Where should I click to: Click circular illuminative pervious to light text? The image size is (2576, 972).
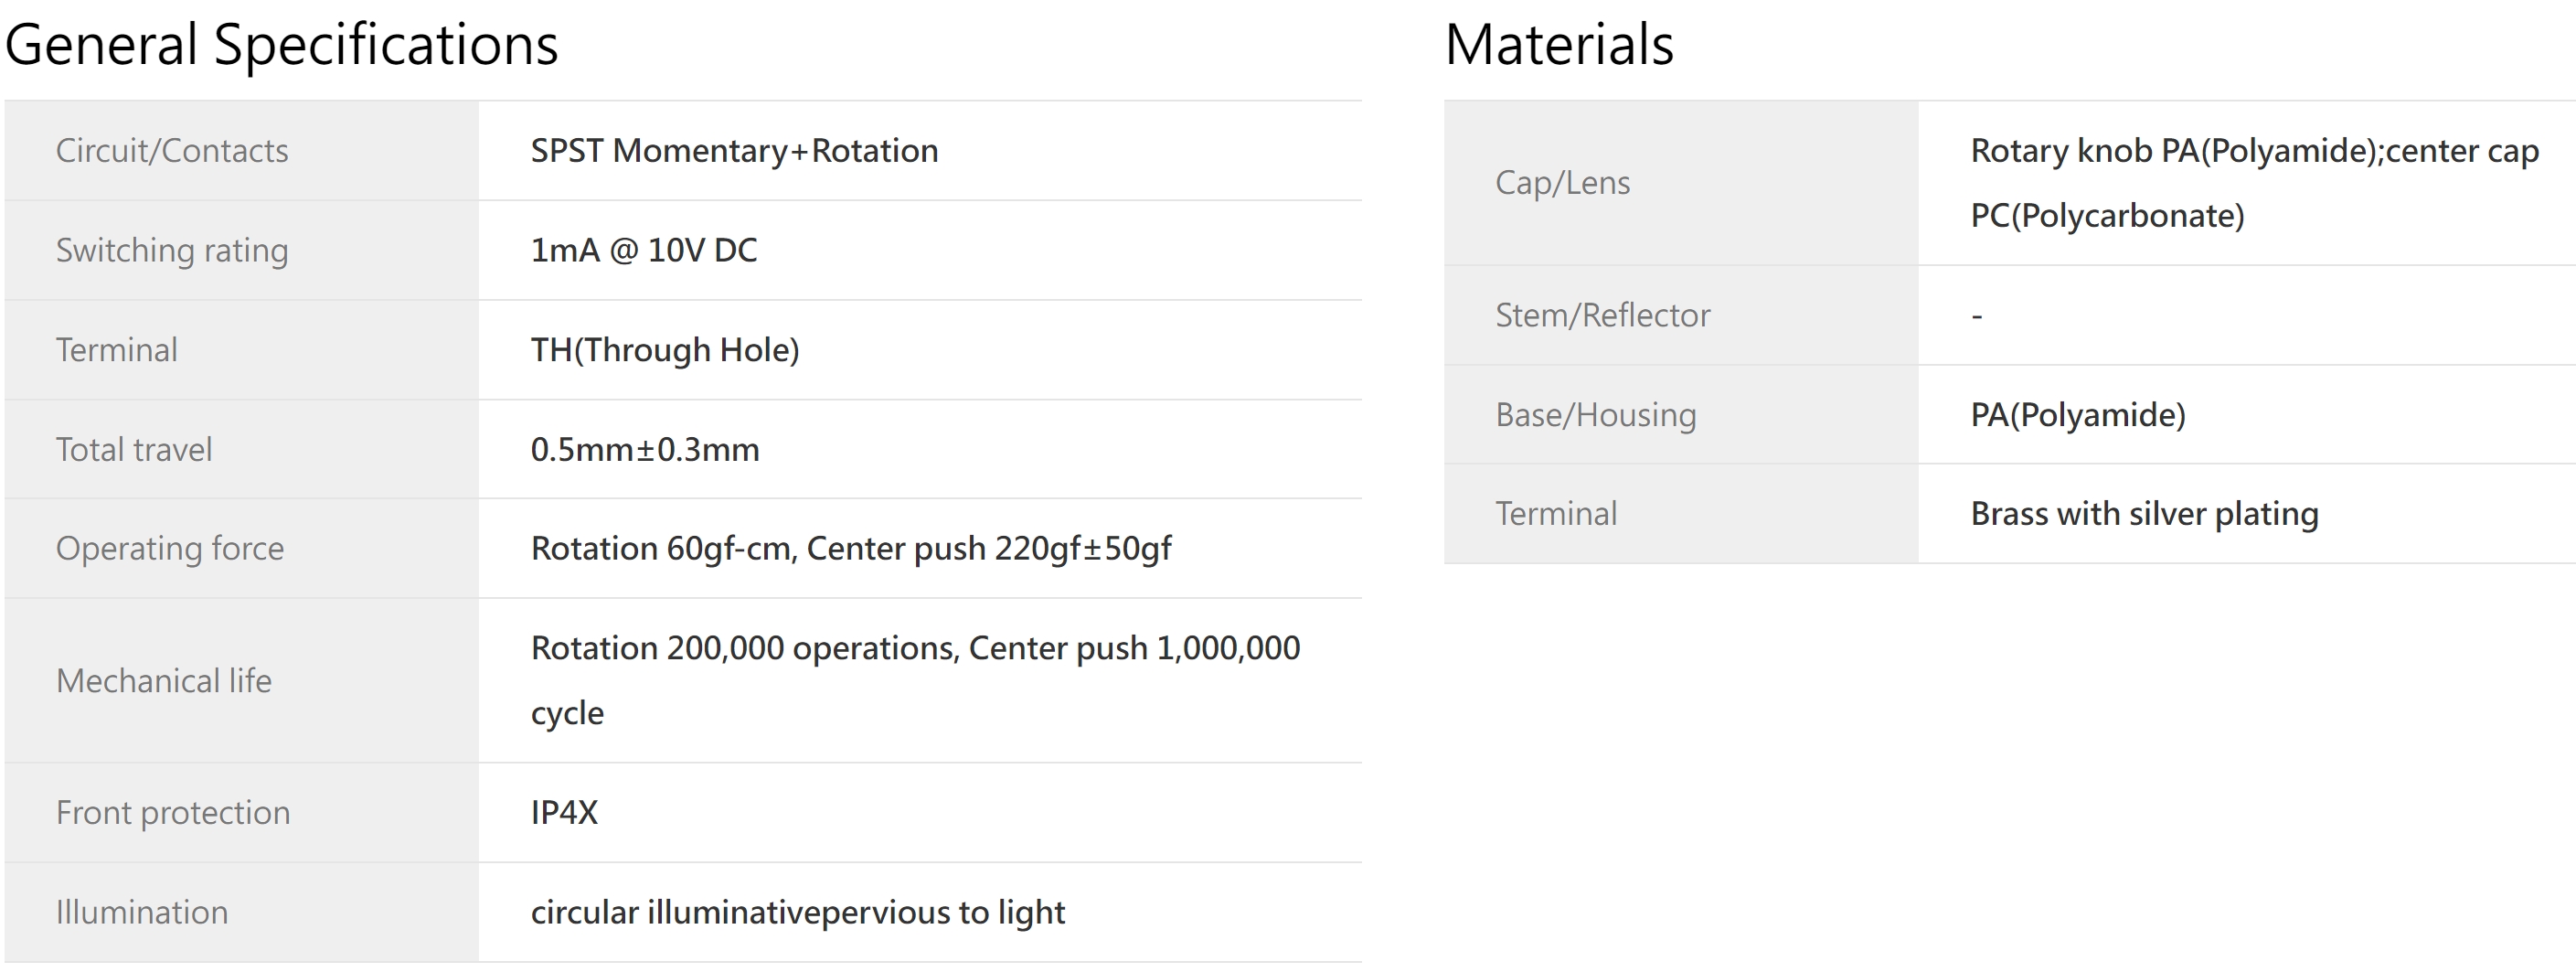pos(798,912)
